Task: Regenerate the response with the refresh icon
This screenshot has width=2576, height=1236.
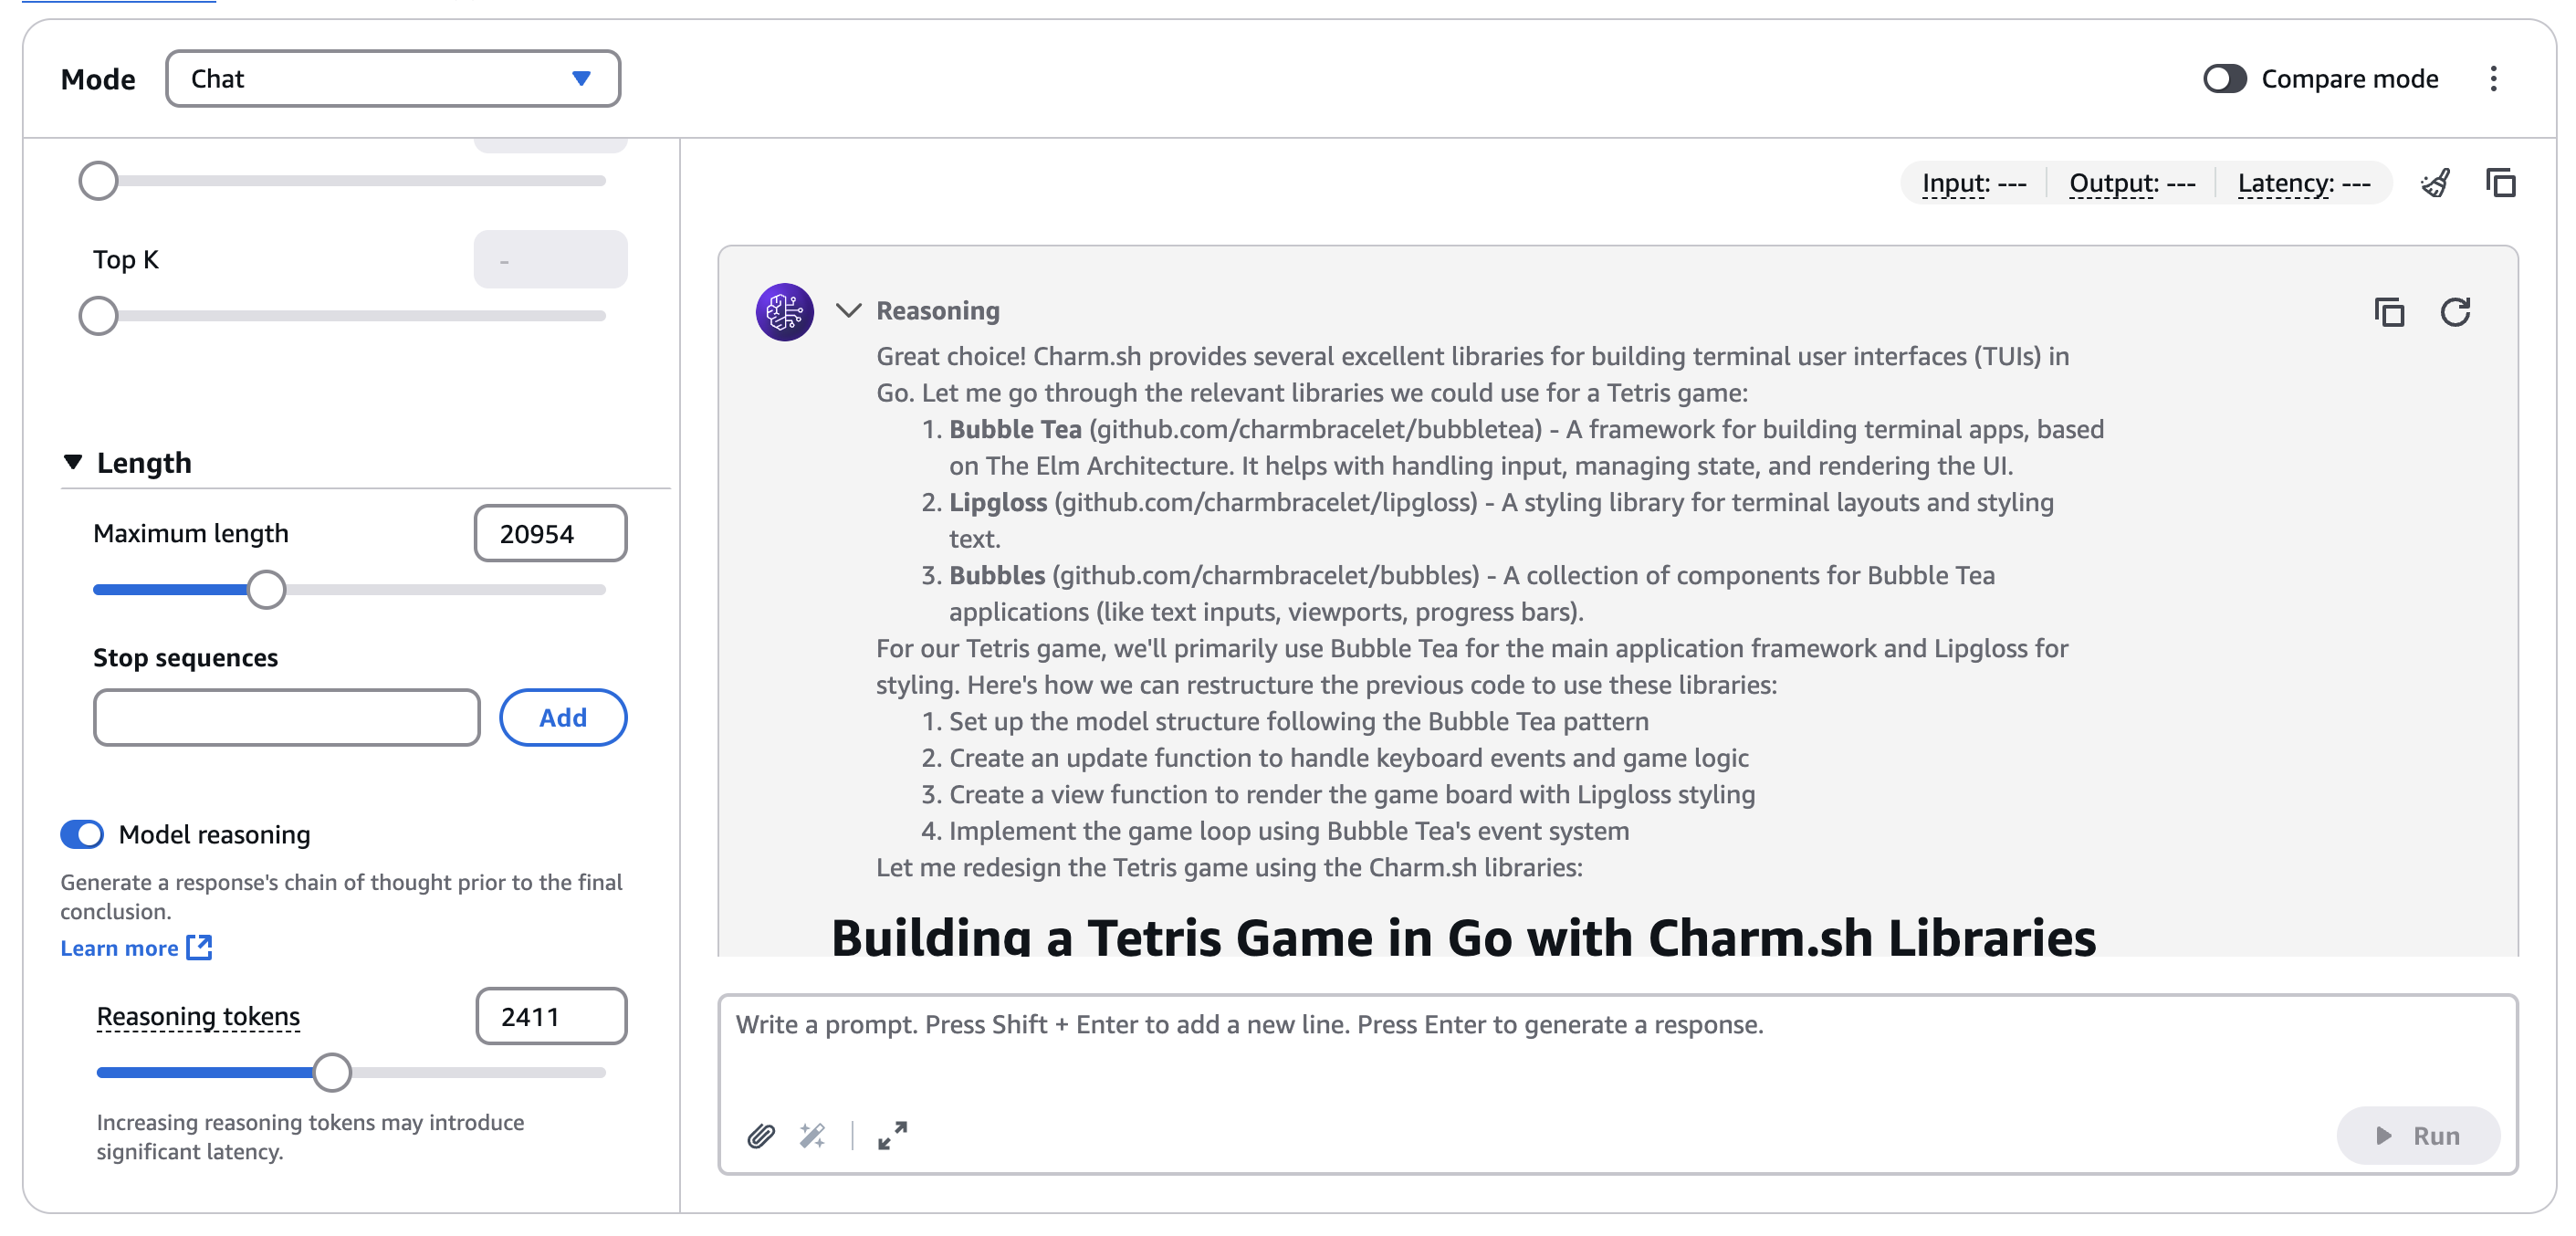Action: point(2455,312)
